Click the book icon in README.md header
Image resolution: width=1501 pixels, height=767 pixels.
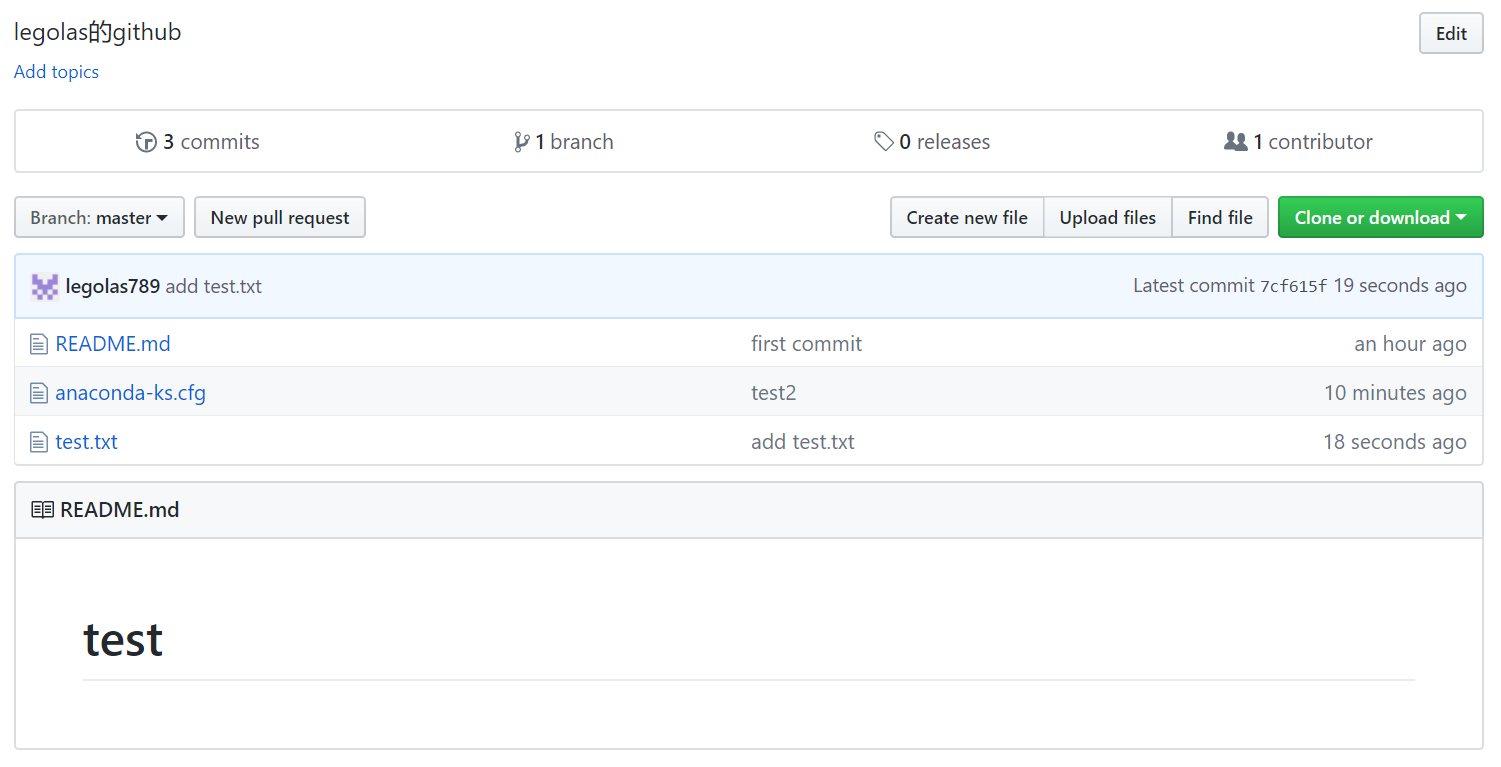42,510
